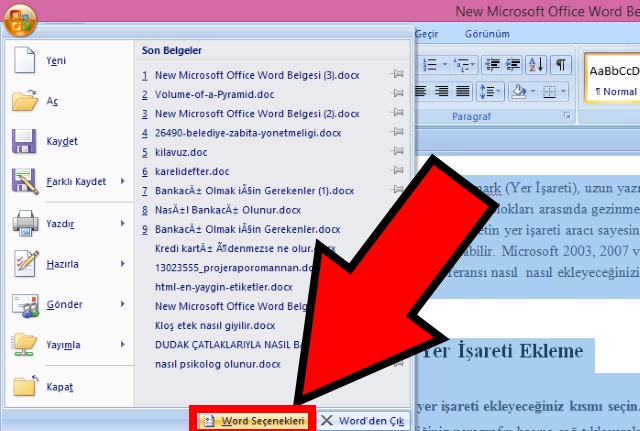This screenshot has width=640, height=431.
Task: Click the round Office button
Action: tap(20, 20)
